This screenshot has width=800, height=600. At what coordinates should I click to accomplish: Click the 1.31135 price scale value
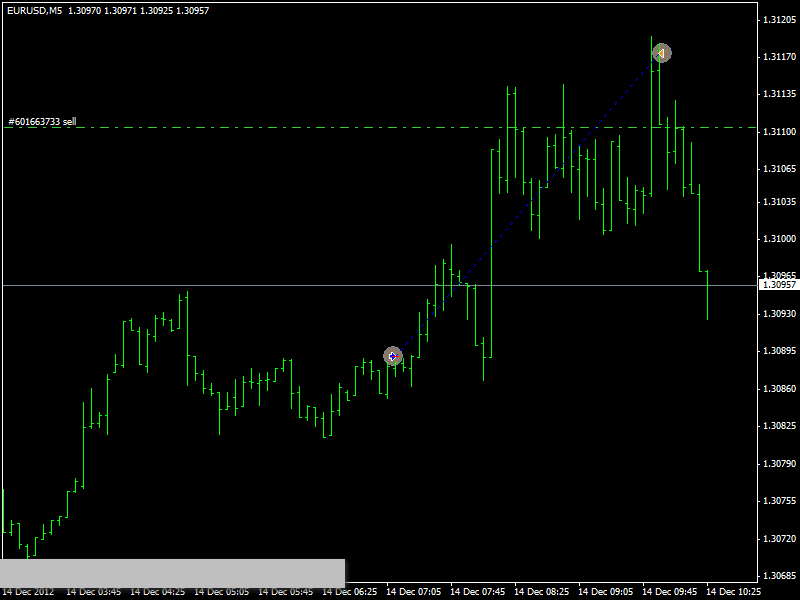pyautogui.click(x=779, y=94)
